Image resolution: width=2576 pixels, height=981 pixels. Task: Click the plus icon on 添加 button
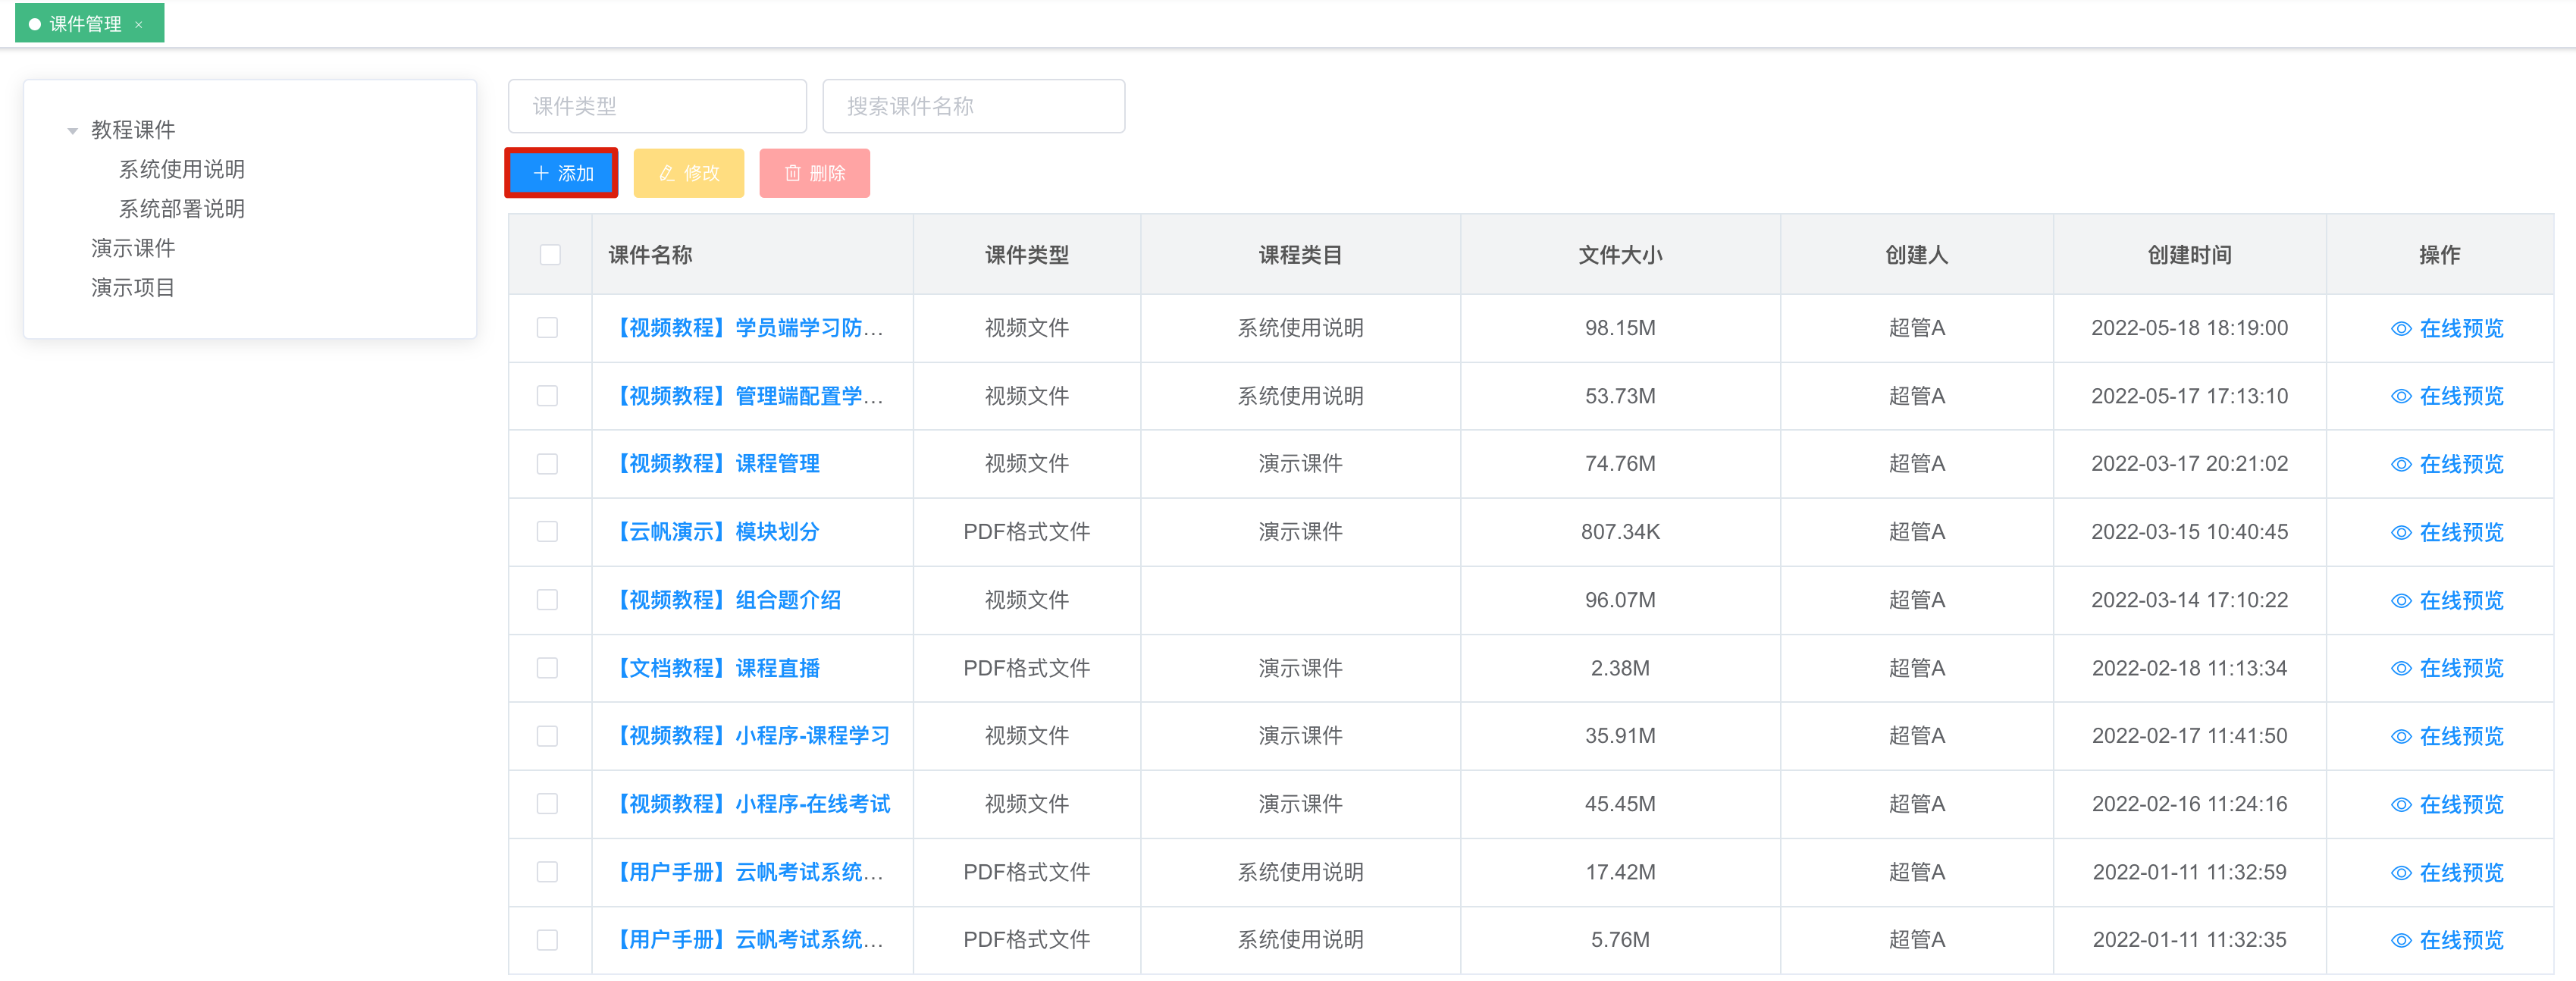[x=541, y=173]
